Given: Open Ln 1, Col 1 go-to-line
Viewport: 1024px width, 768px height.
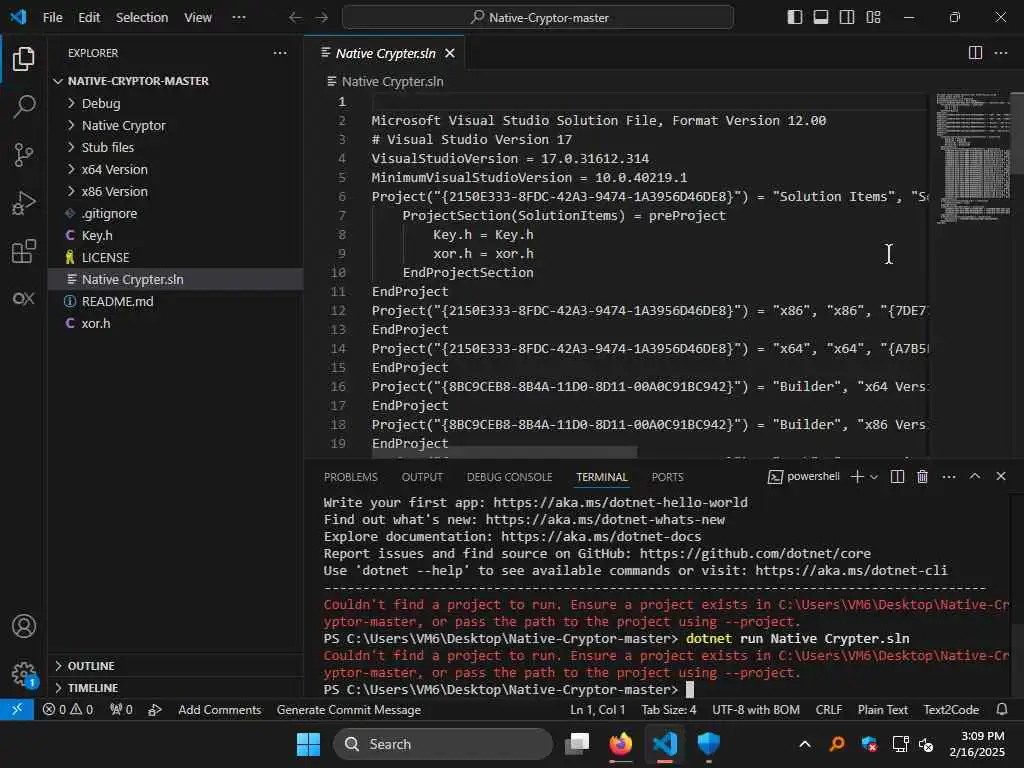Looking at the screenshot, I should [598, 710].
